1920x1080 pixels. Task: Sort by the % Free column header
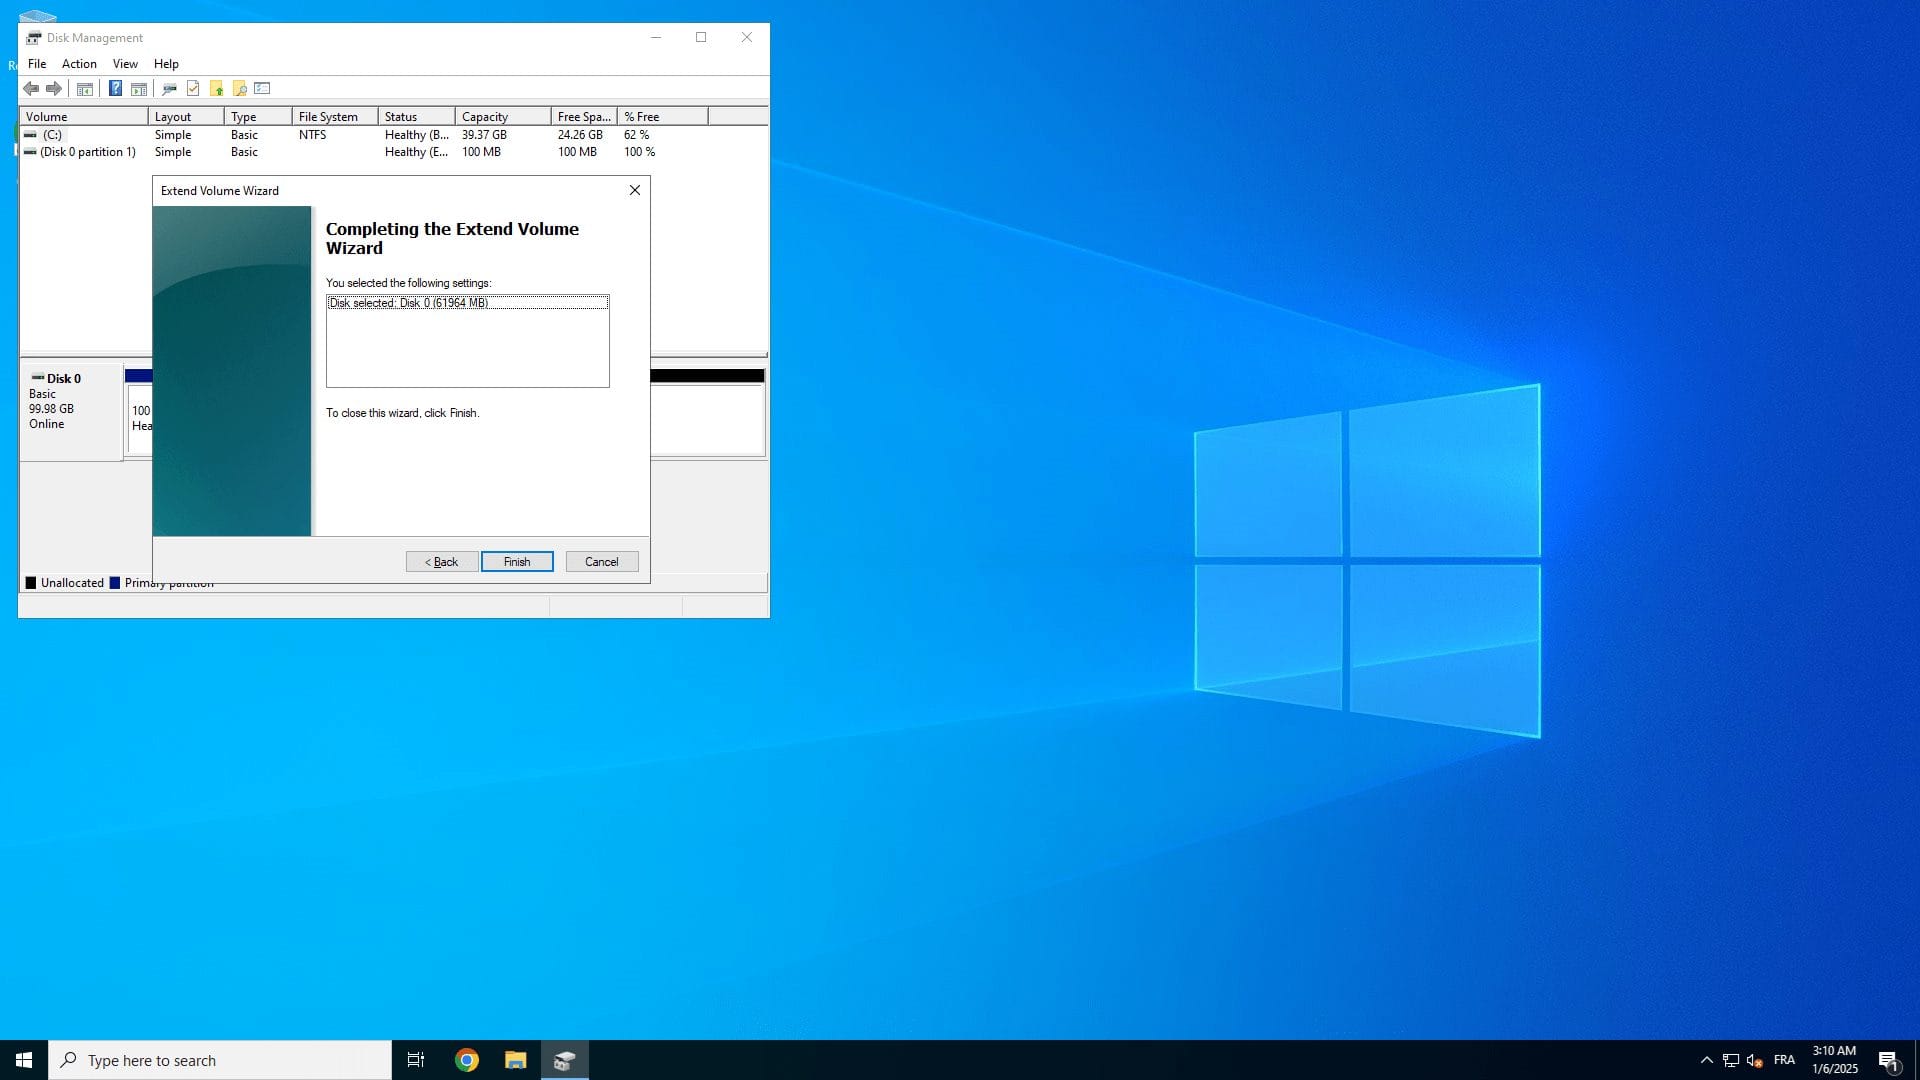point(663,117)
